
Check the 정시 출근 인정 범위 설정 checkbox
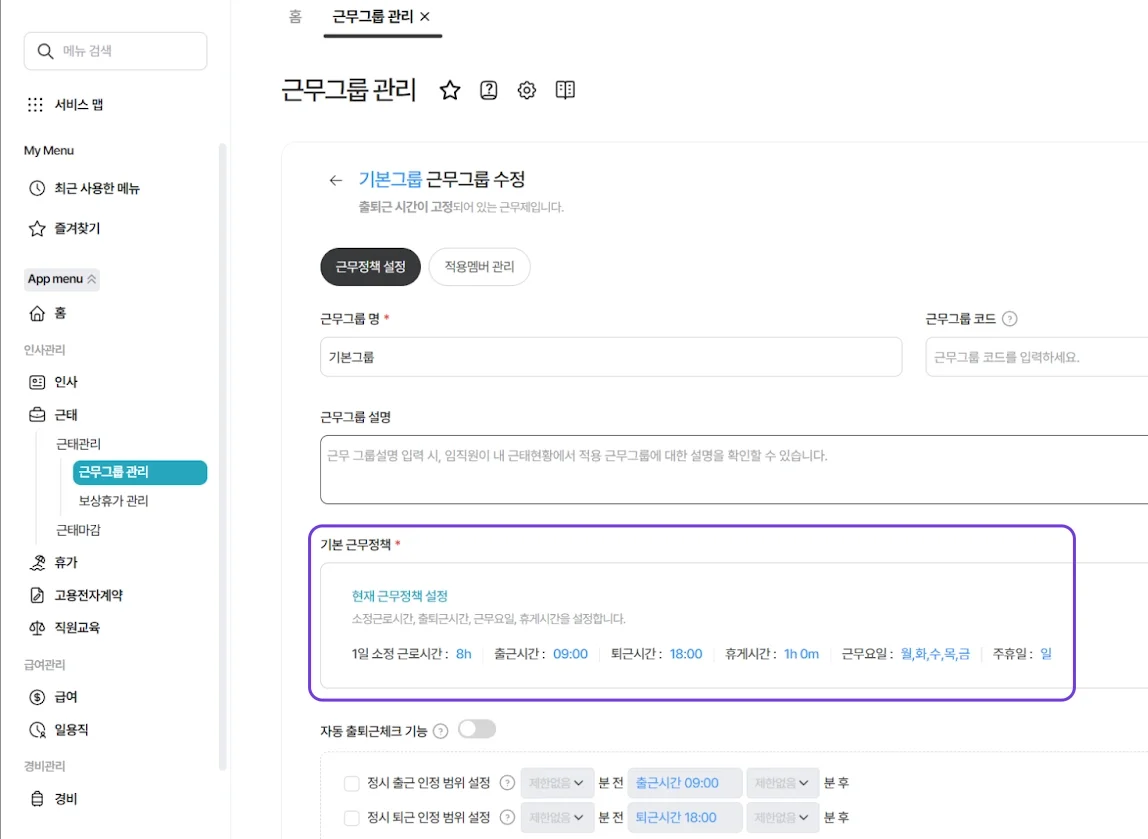(x=351, y=782)
